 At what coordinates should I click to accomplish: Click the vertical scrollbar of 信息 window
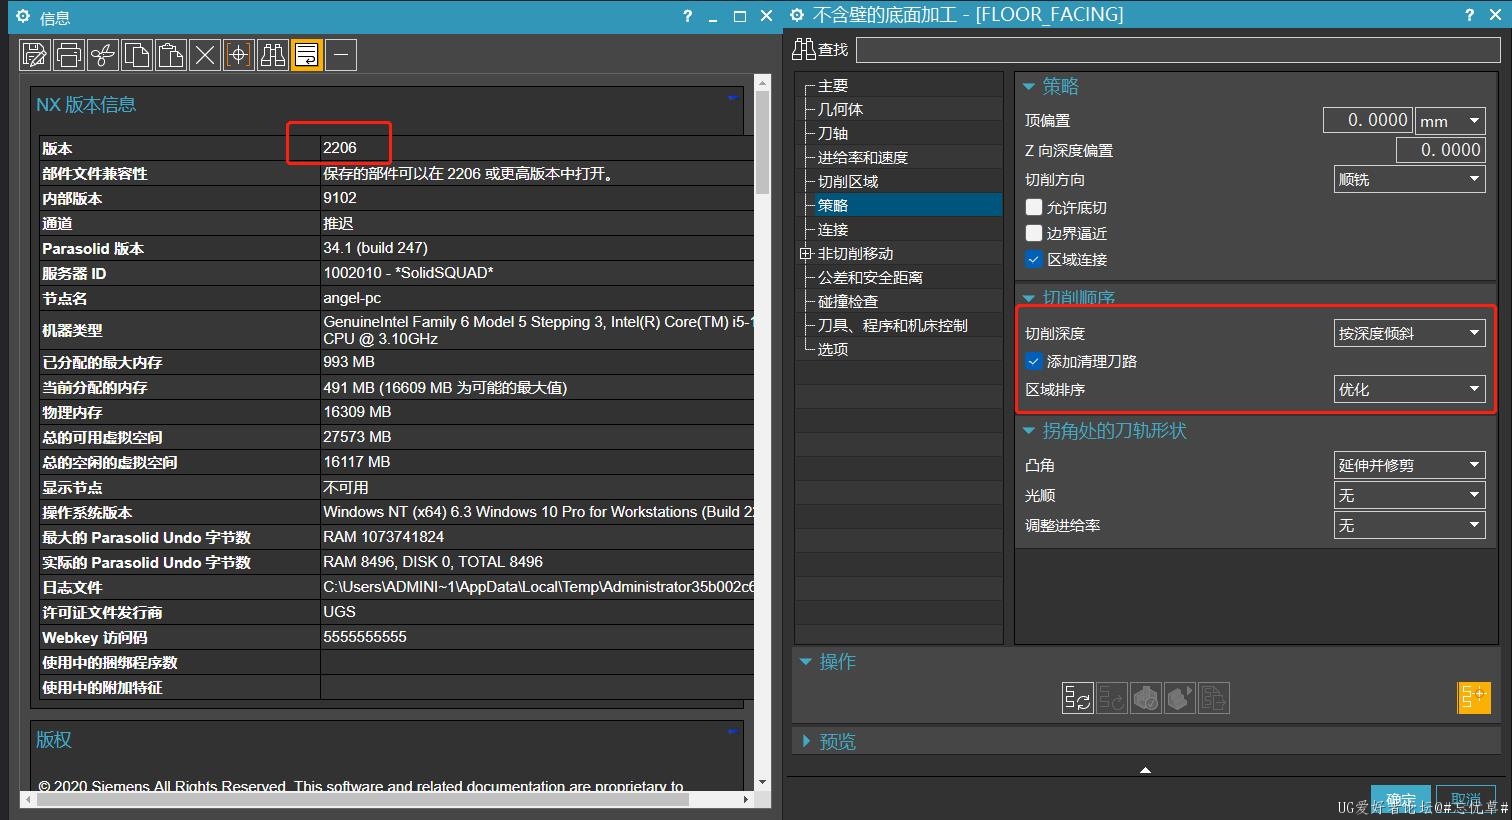762,432
